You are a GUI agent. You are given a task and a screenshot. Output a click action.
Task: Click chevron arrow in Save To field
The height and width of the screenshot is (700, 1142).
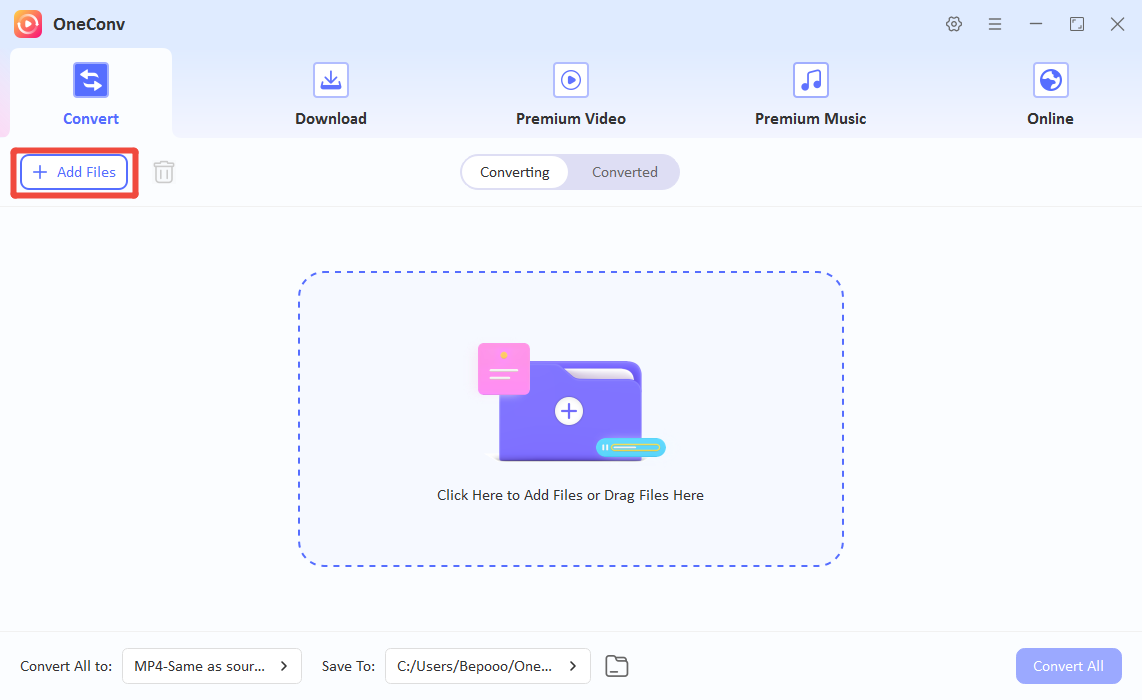573,666
